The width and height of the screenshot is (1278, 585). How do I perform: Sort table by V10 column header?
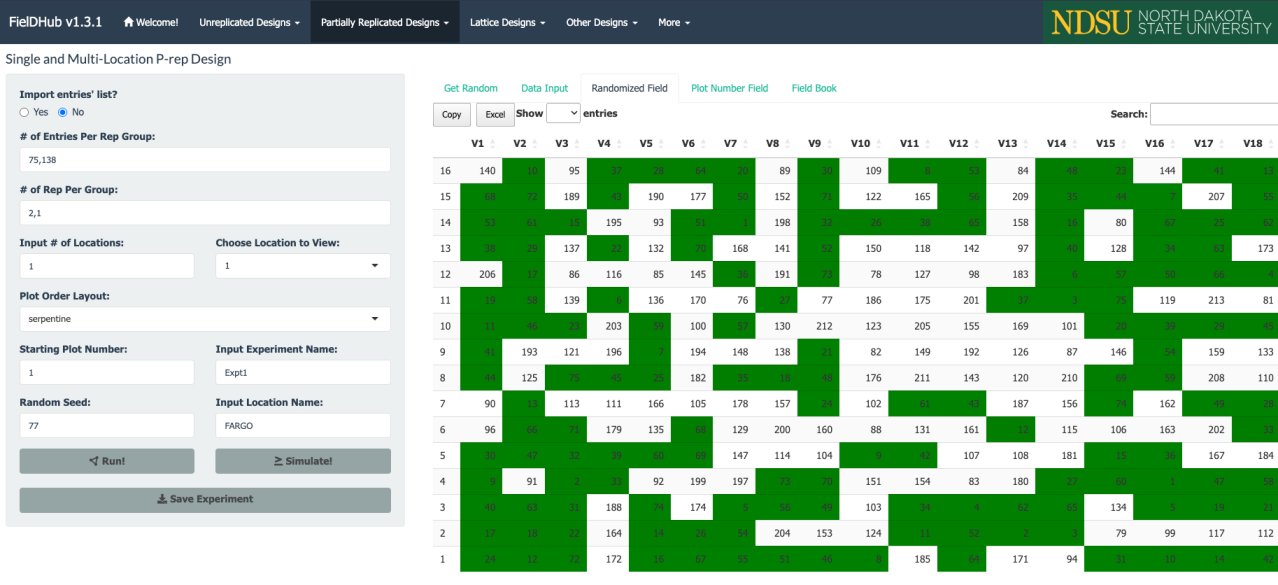pos(860,144)
